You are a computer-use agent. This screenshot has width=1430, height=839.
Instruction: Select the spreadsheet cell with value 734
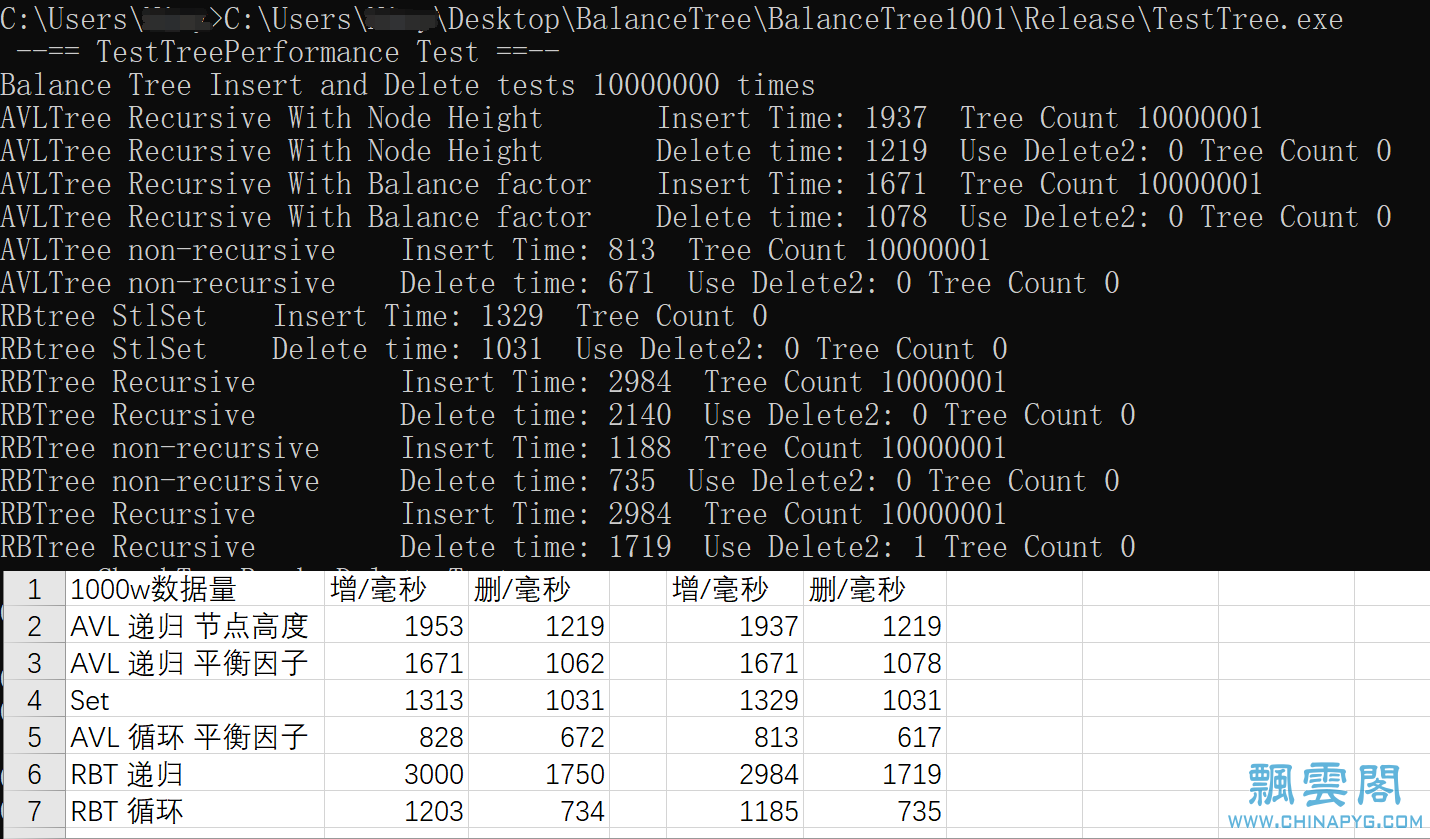click(539, 811)
